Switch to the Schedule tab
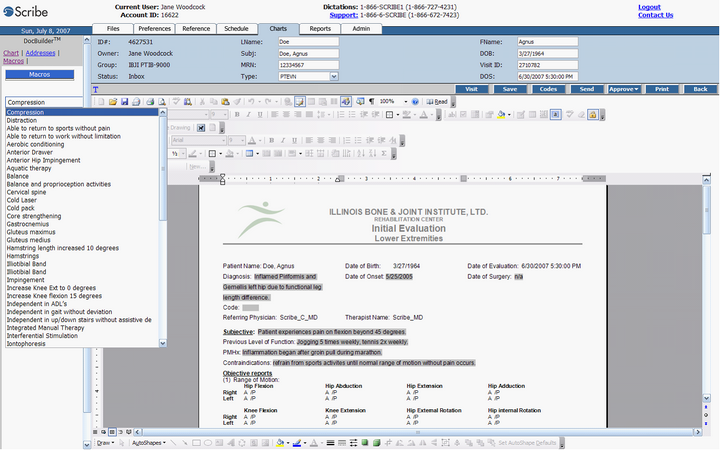Viewport: 720px width, 450px height. click(236, 28)
